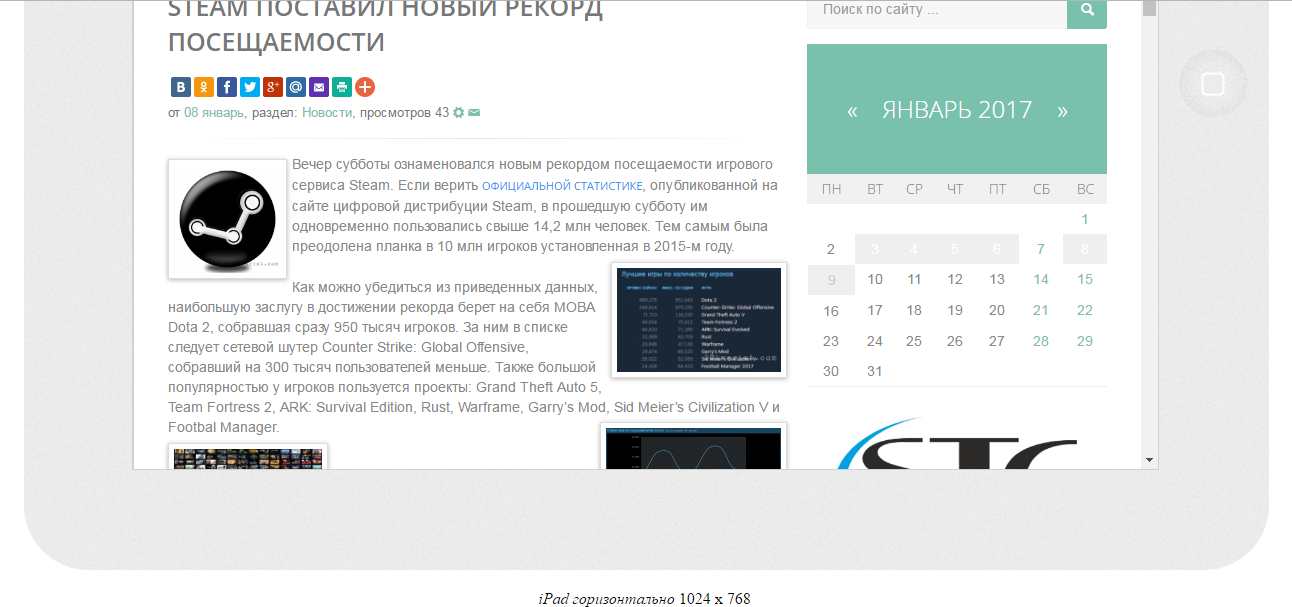1292x607 pixels.
Task: Select January 22 in the calendar
Action: tap(1085, 310)
